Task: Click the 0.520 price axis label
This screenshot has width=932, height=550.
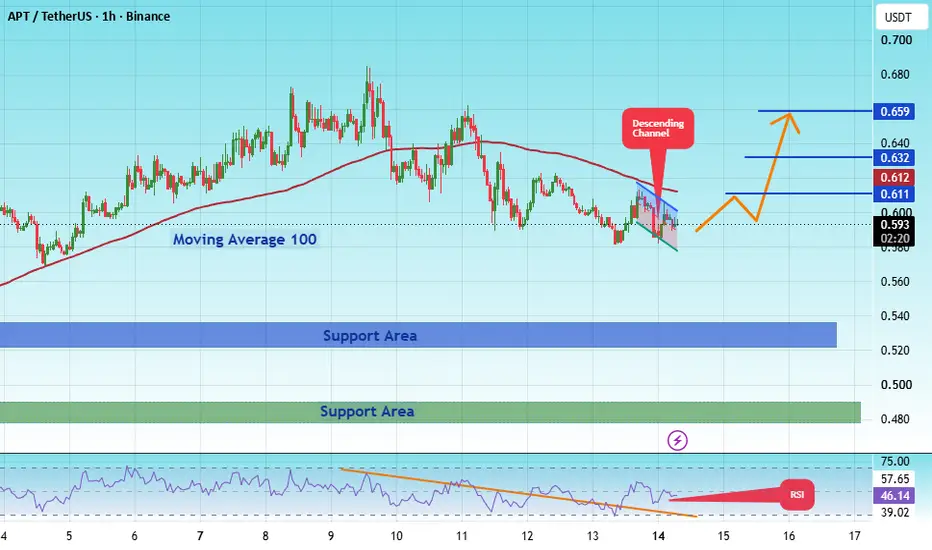Action: click(x=895, y=350)
